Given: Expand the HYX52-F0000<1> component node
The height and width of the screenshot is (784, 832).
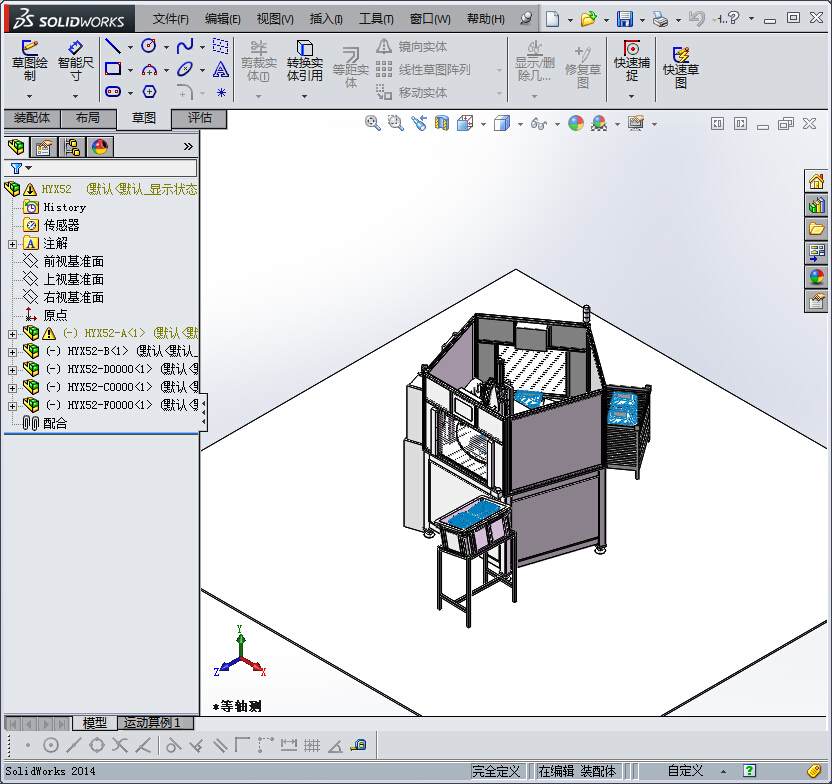Looking at the screenshot, I should (x=12, y=406).
